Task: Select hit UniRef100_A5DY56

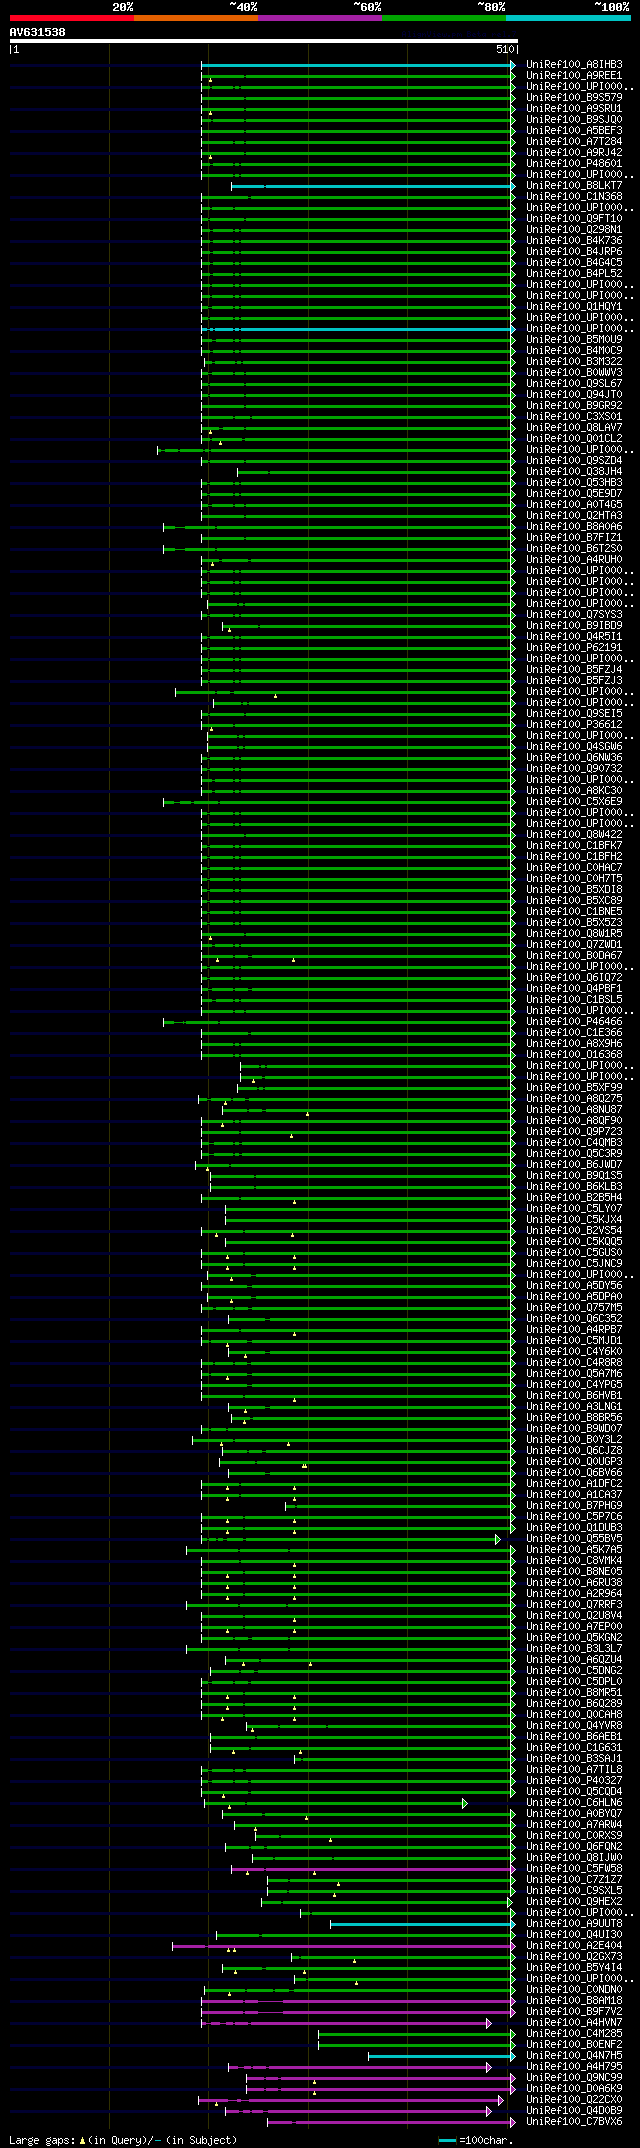Action: click(x=574, y=1286)
